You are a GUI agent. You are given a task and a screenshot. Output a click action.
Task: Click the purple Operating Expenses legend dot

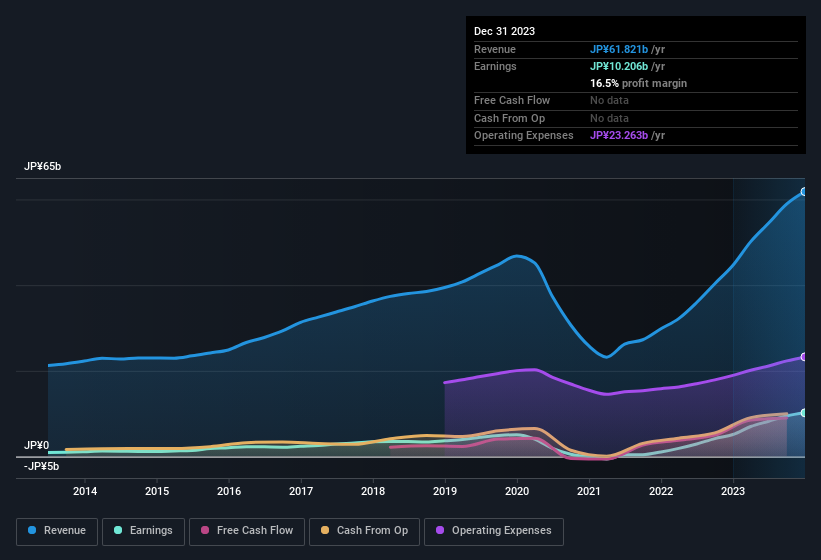440,531
